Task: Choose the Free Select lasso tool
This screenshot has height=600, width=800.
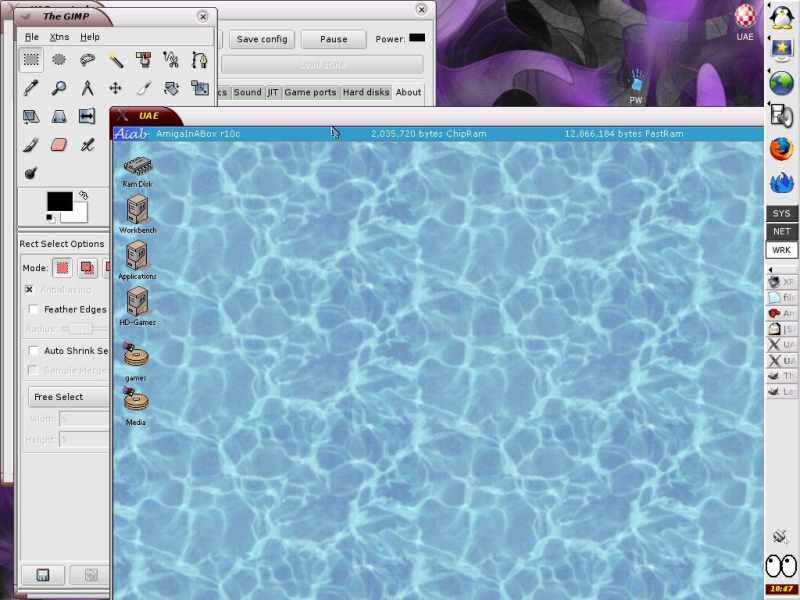Action: tap(87, 60)
